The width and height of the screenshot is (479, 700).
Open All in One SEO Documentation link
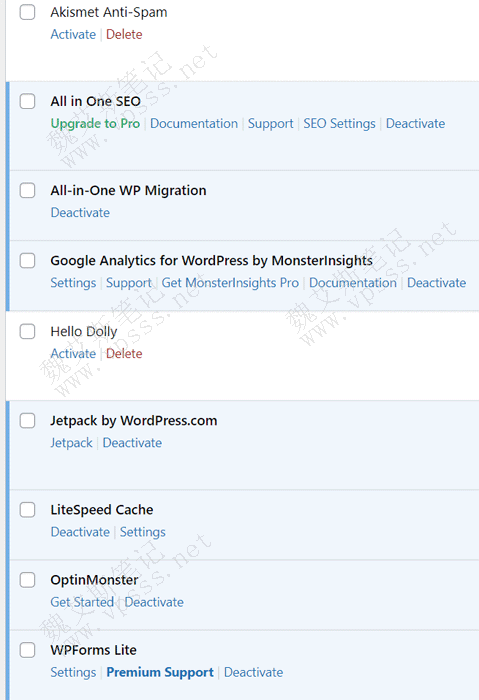pyautogui.click(x=194, y=124)
